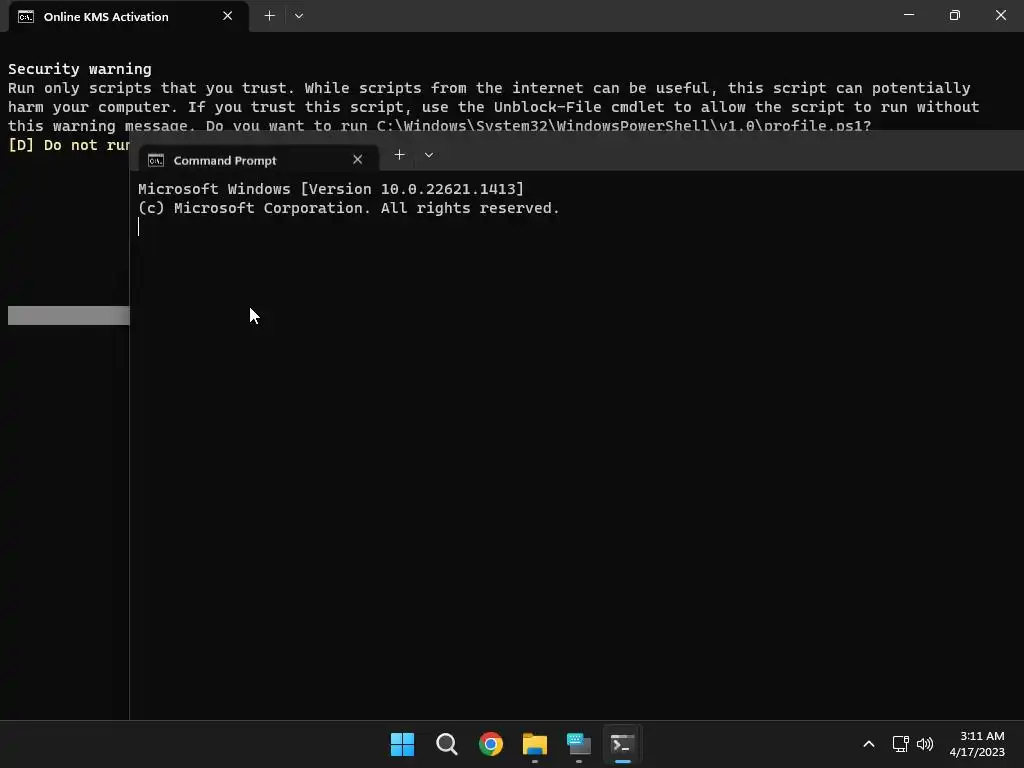This screenshot has width=1024, height=768.
Task: Open the tab dropdown in the Online KMS Activation window
Action: point(298,16)
